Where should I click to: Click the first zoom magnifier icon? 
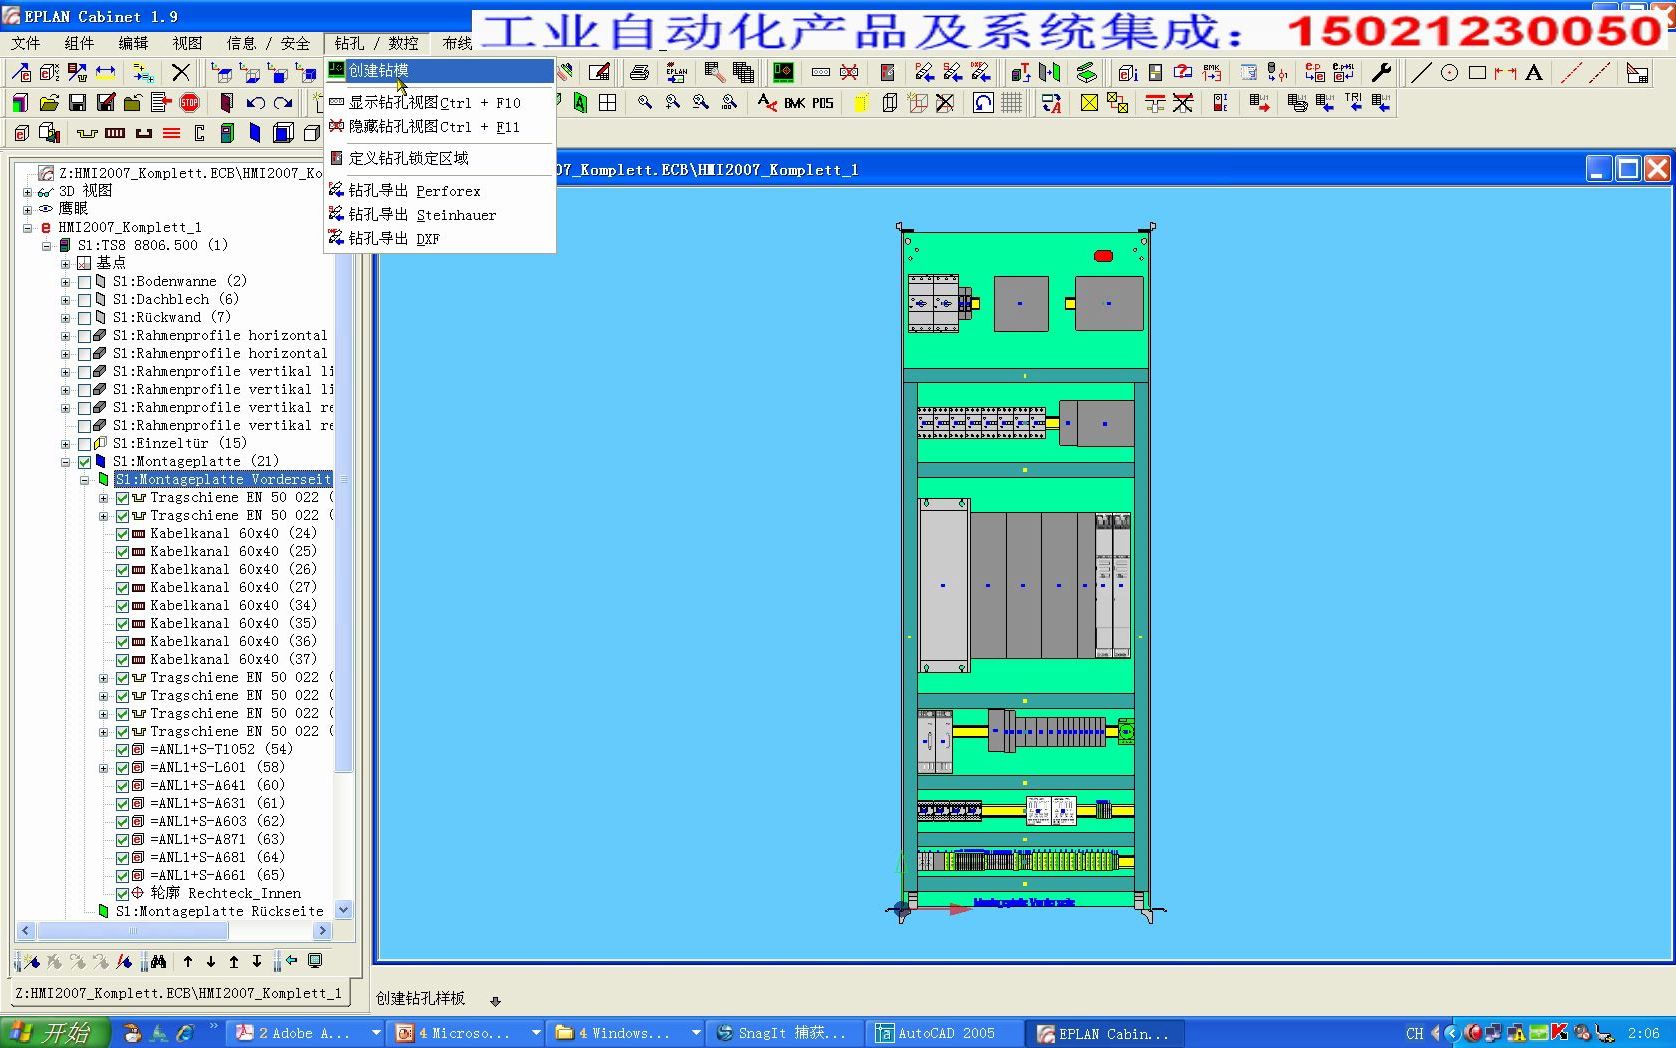(x=645, y=103)
